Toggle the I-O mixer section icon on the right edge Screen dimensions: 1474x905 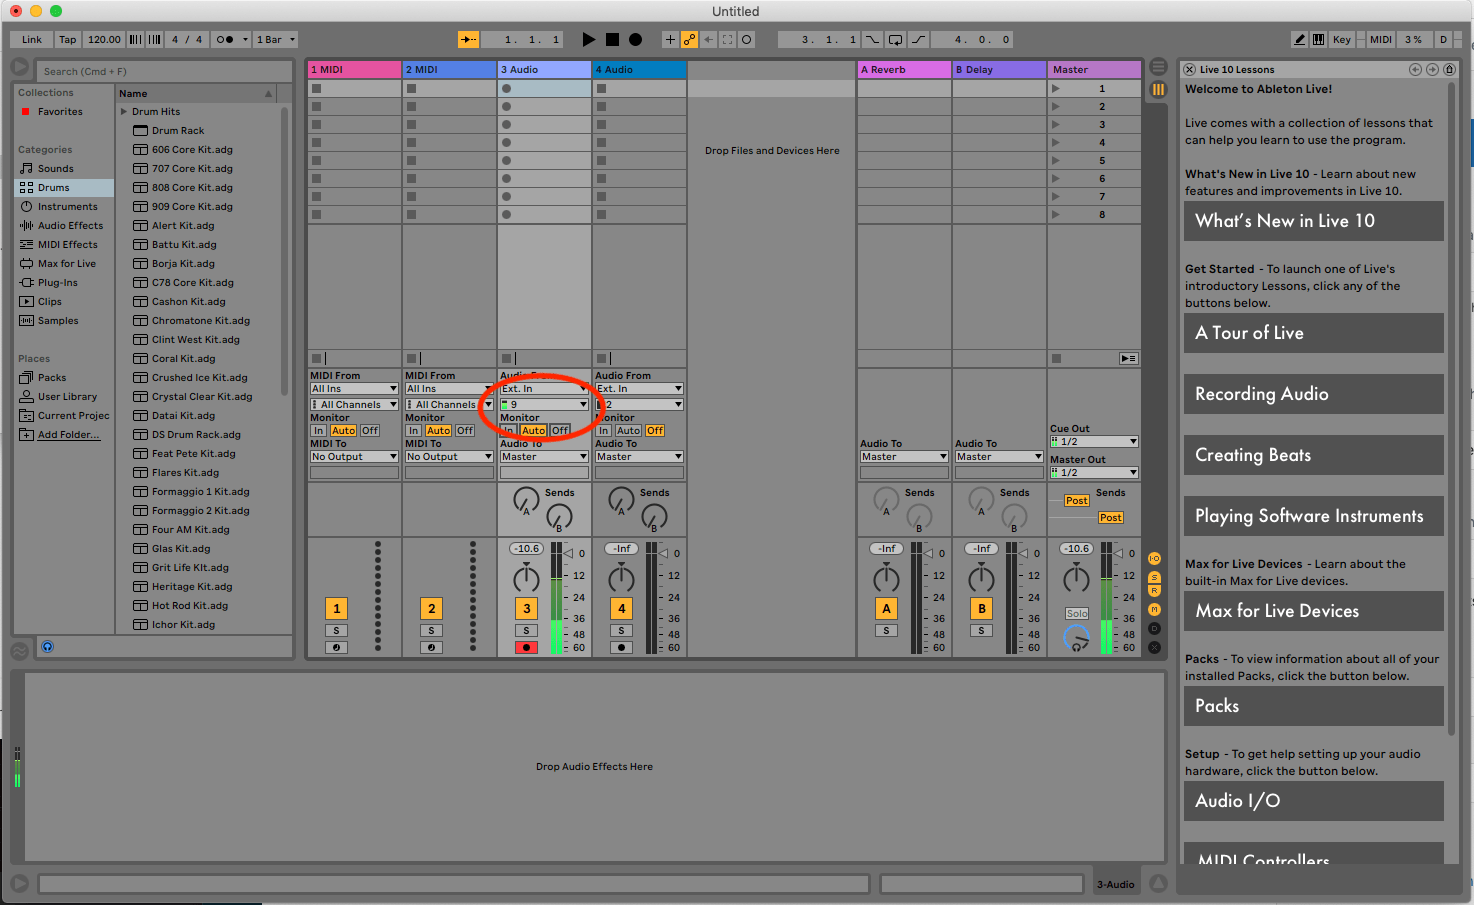pyautogui.click(x=1153, y=560)
